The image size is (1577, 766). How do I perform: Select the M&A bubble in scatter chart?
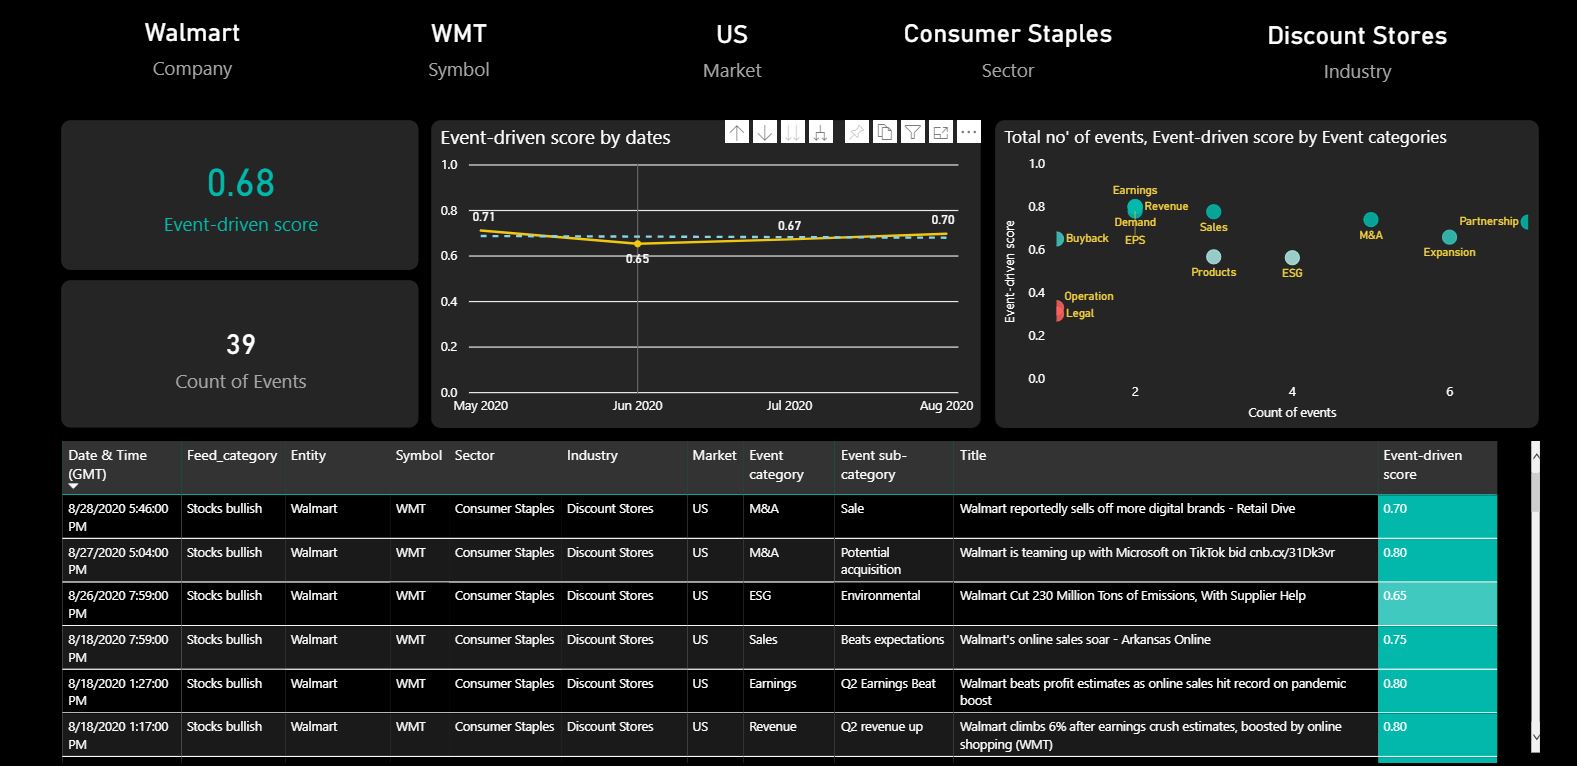(1371, 220)
